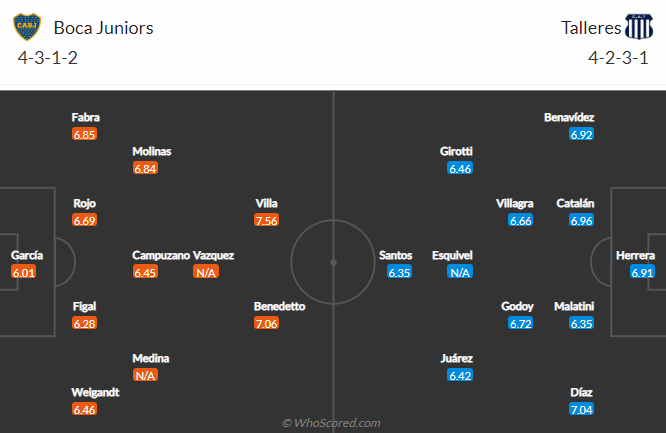Click Vazquez's N/A rating badge
The width and height of the screenshot is (666, 433).
207,272
